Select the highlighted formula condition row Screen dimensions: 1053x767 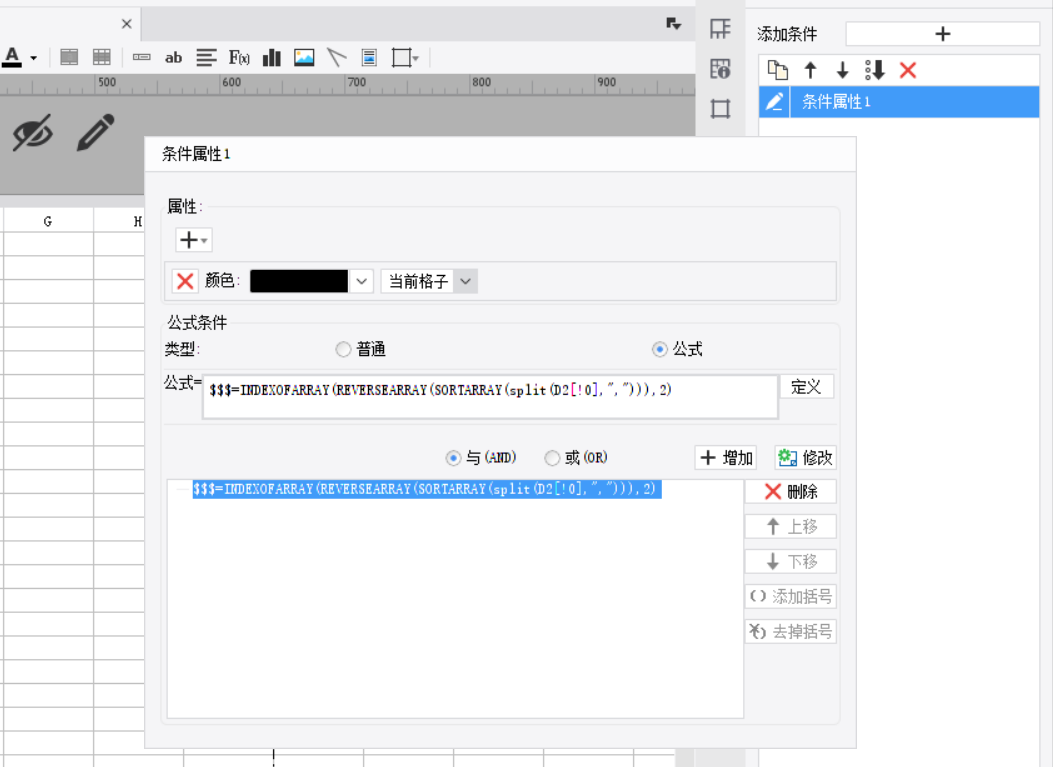(426, 489)
